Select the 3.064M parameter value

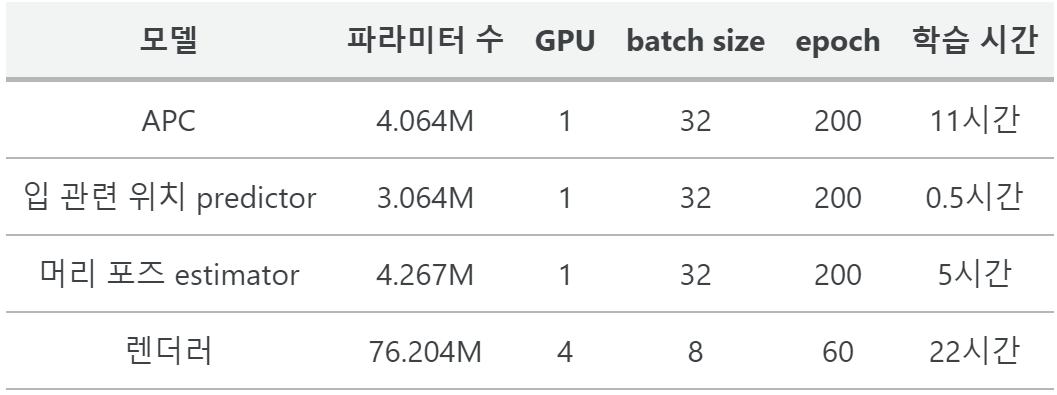click(x=425, y=198)
